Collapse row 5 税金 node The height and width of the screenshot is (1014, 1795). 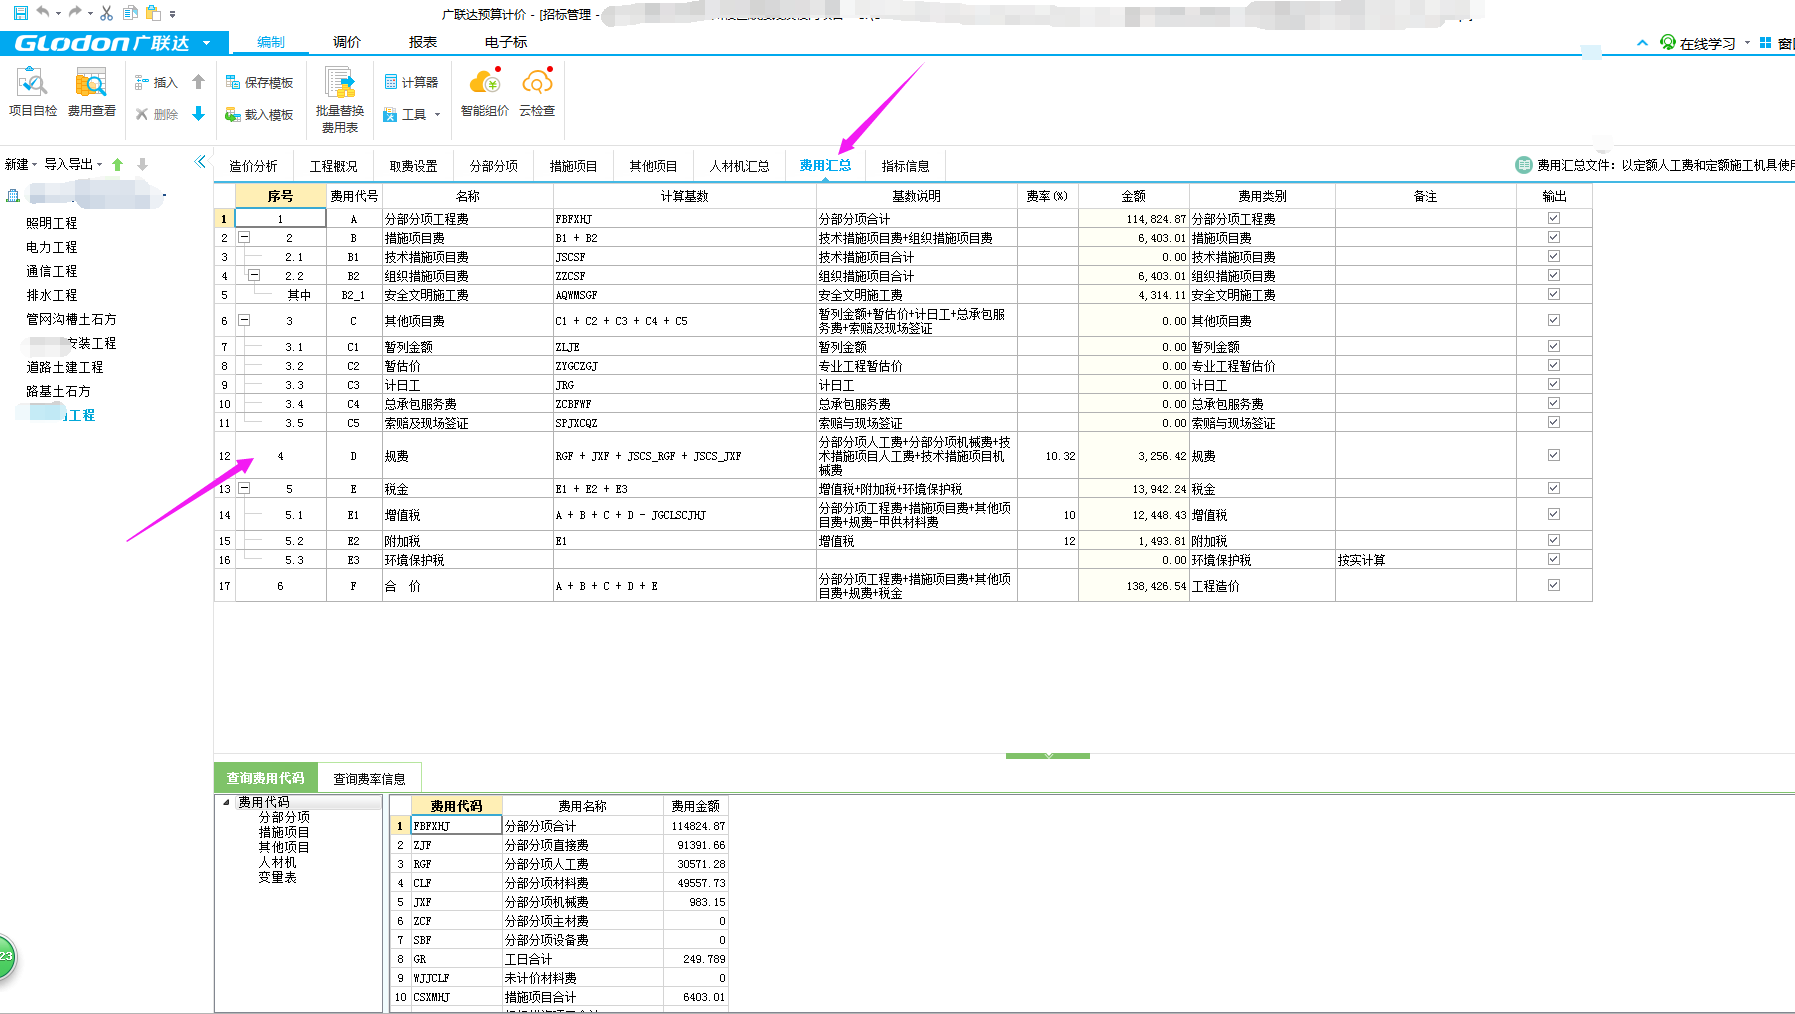(x=244, y=489)
